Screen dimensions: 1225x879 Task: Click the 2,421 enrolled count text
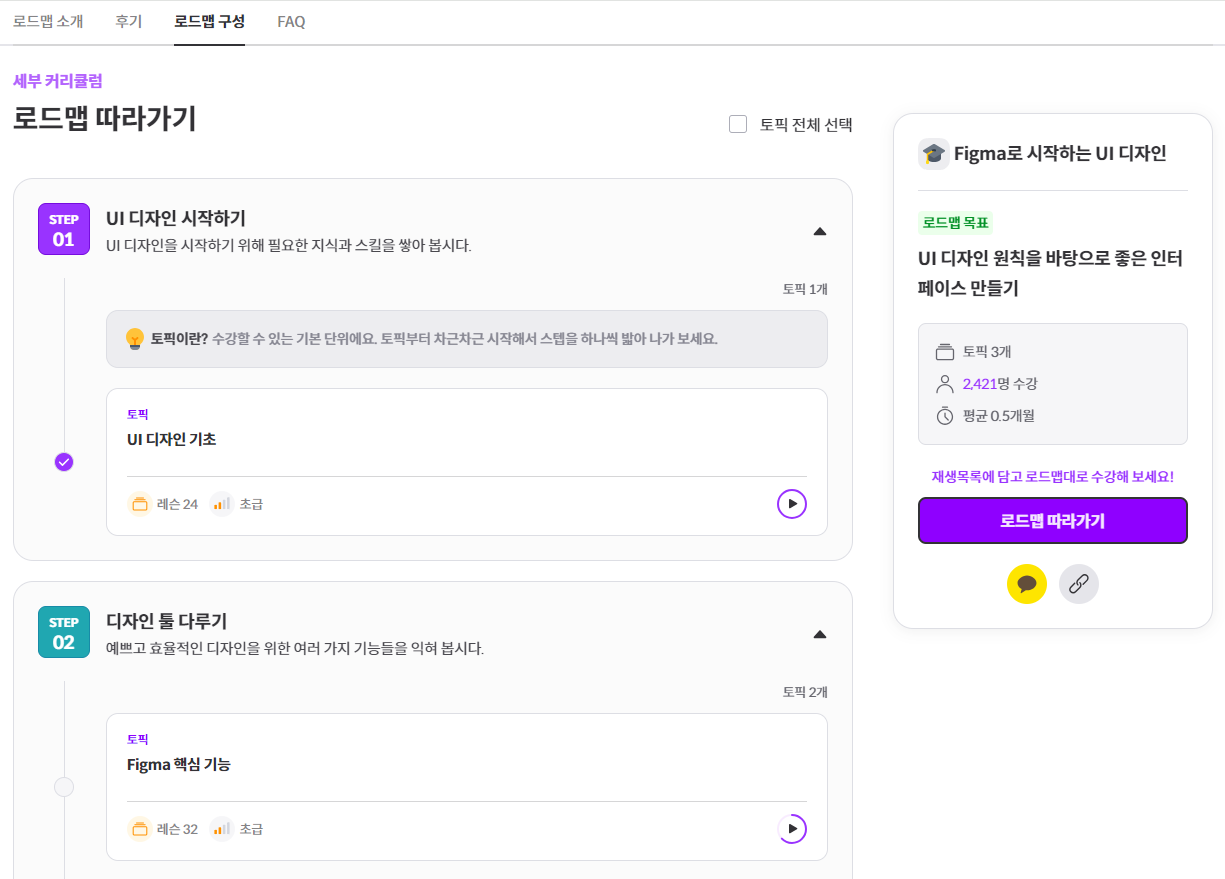(x=980, y=384)
